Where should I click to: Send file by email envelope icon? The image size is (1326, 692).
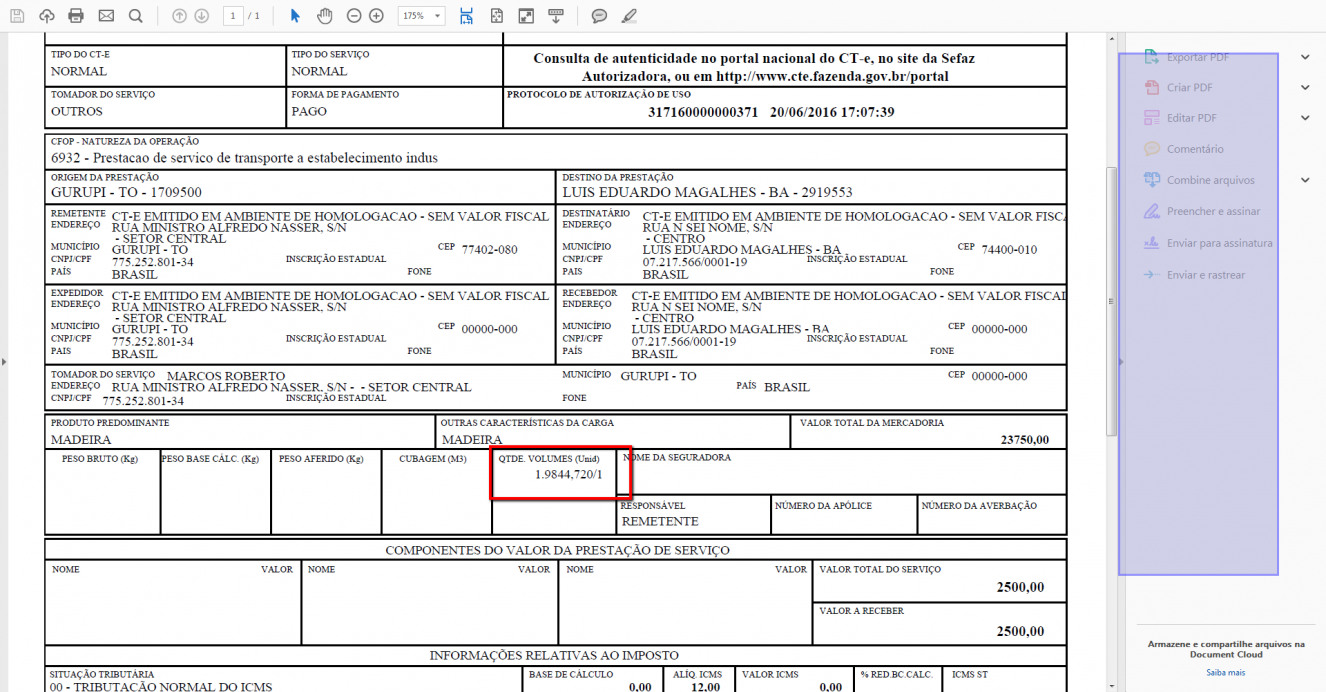tap(106, 16)
